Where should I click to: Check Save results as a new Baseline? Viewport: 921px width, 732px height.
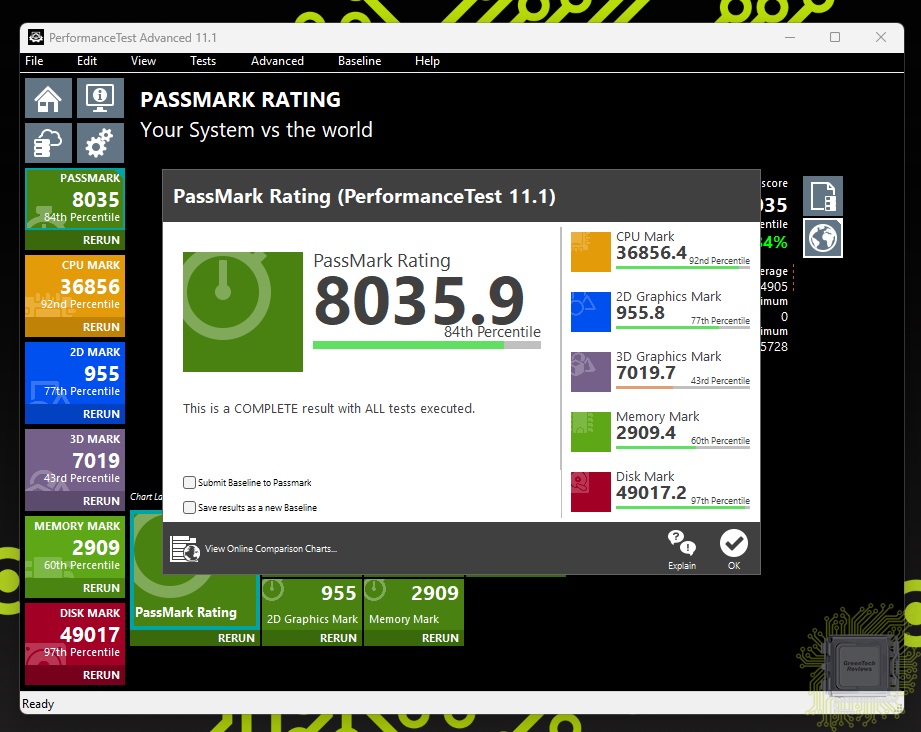point(190,507)
